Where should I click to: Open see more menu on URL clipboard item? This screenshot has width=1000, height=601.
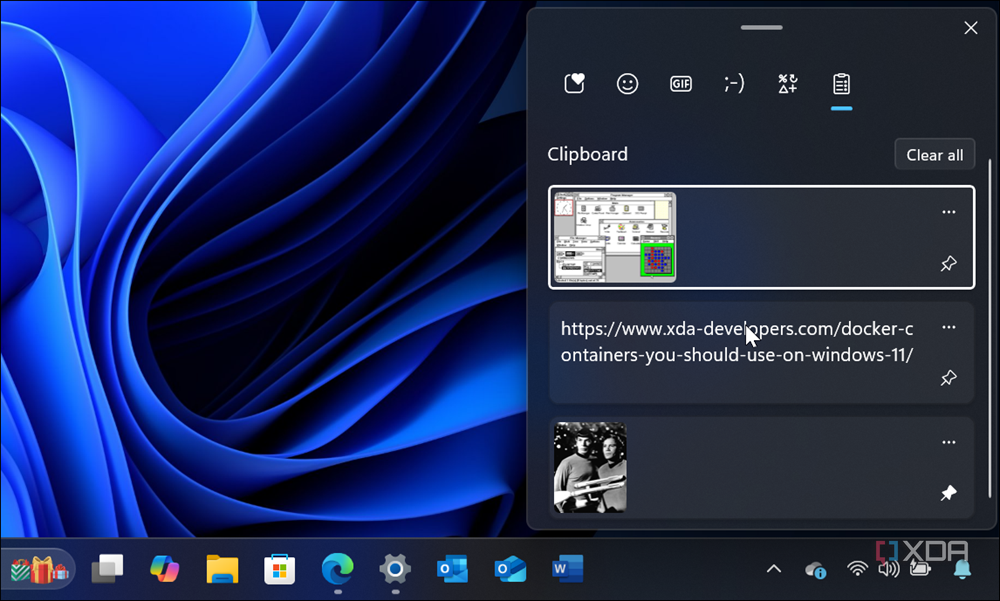click(x=948, y=327)
